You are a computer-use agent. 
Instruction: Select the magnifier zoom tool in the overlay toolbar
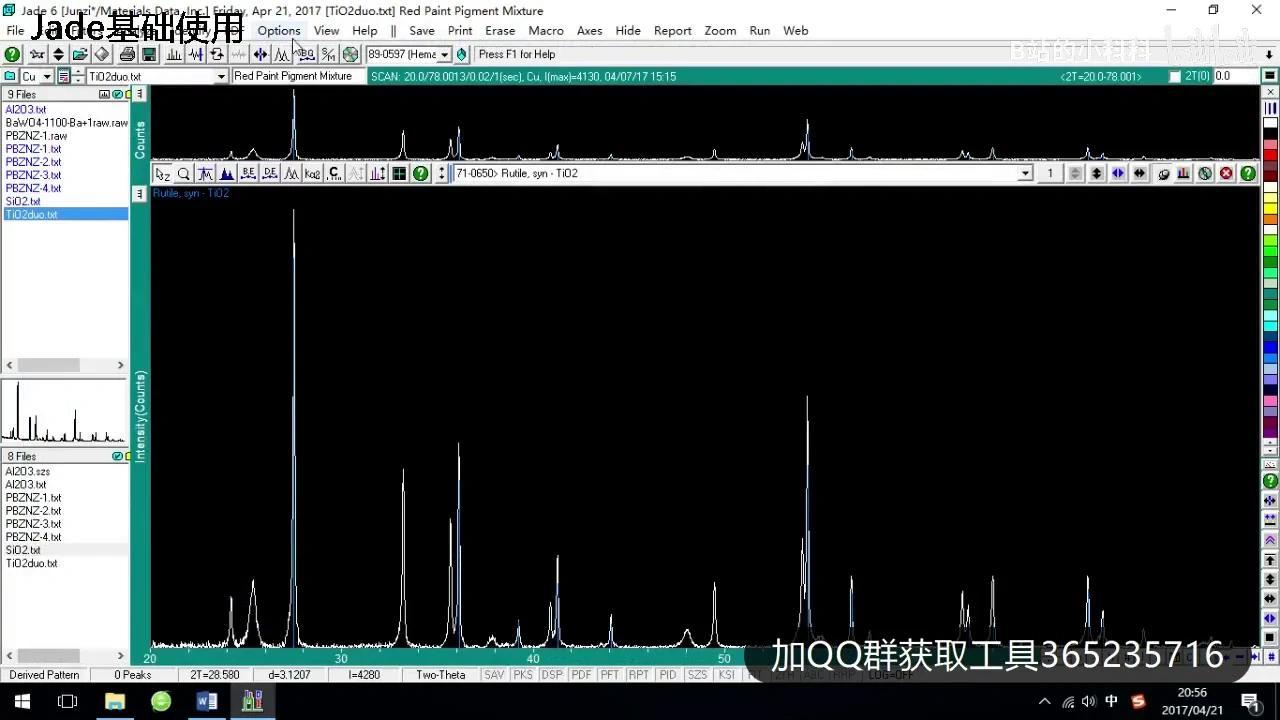tap(182, 173)
